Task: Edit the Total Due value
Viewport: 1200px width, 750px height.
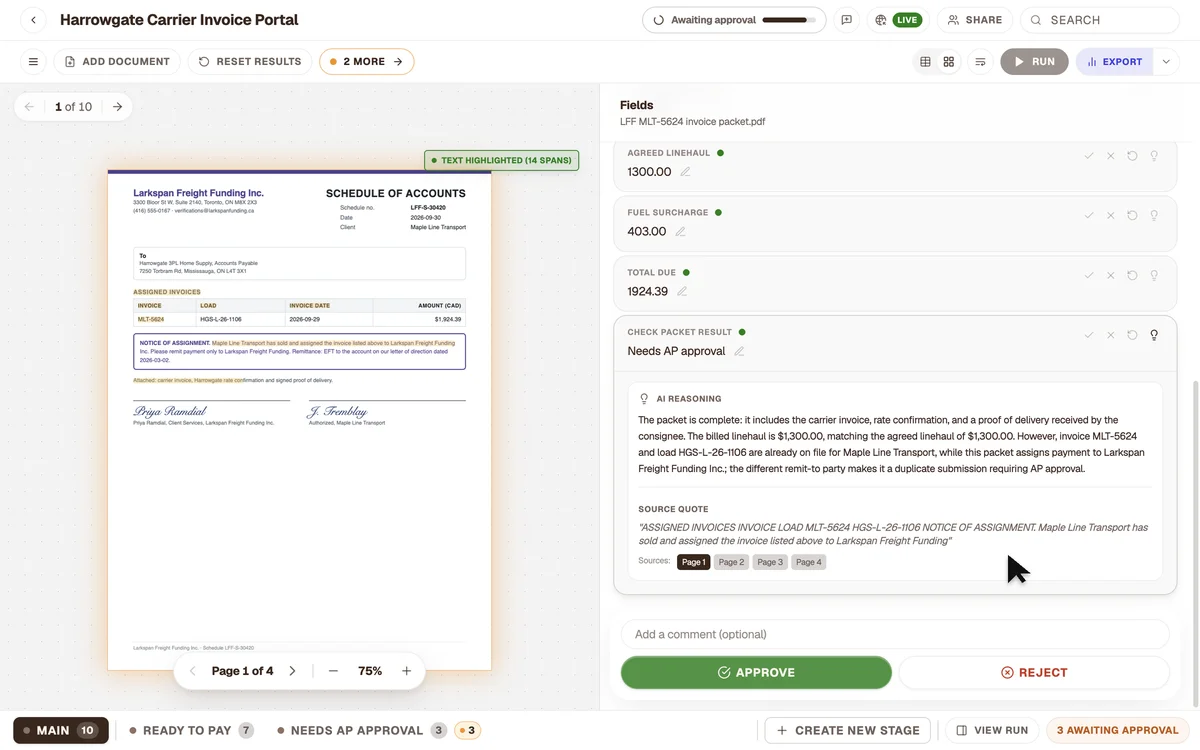Action: (x=682, y=292)
